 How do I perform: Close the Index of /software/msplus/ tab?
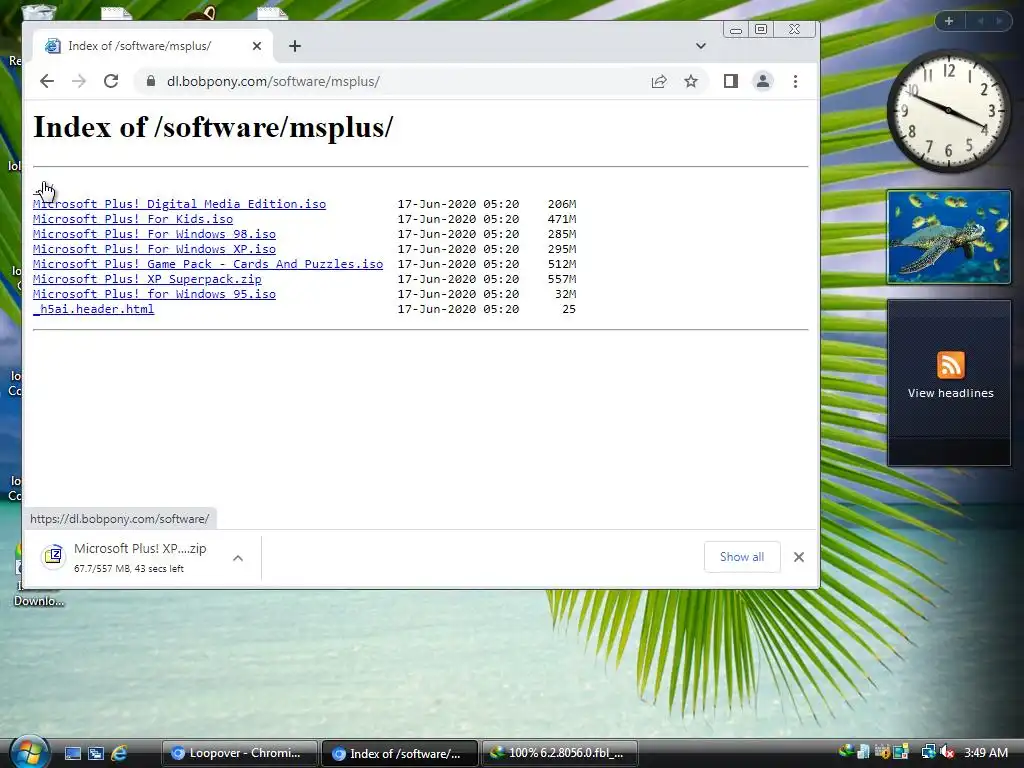(257, 46)
